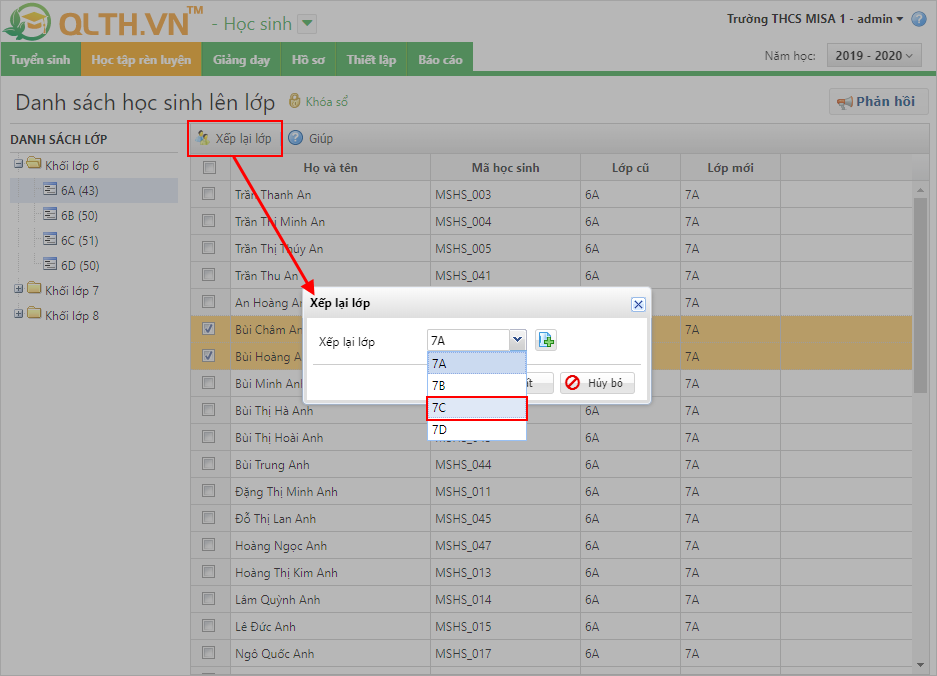Click the list icon of class 6B
Image resolution: width=937 pixels, height=676 pixels.
point(50,215)
